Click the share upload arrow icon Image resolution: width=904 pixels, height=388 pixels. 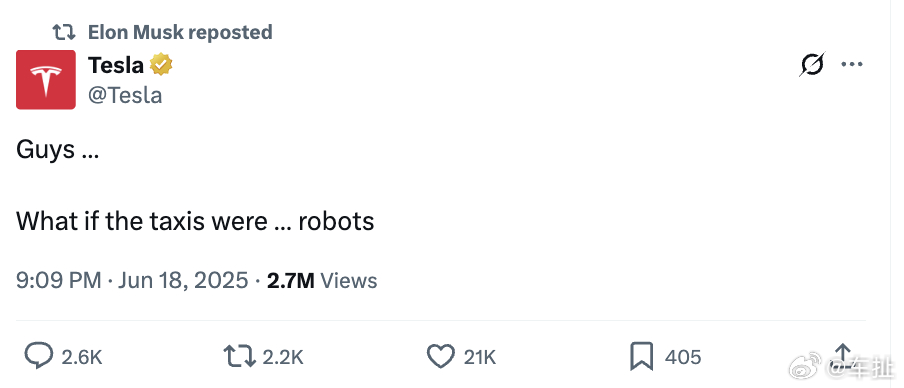(x=842, y=355)
